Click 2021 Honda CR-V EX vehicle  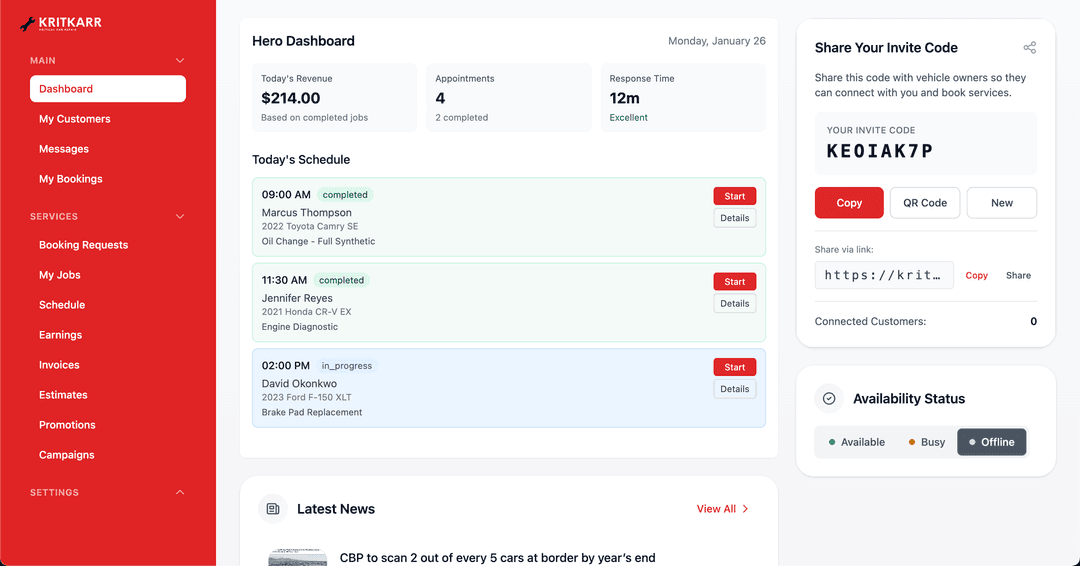(x=307, y=312)
